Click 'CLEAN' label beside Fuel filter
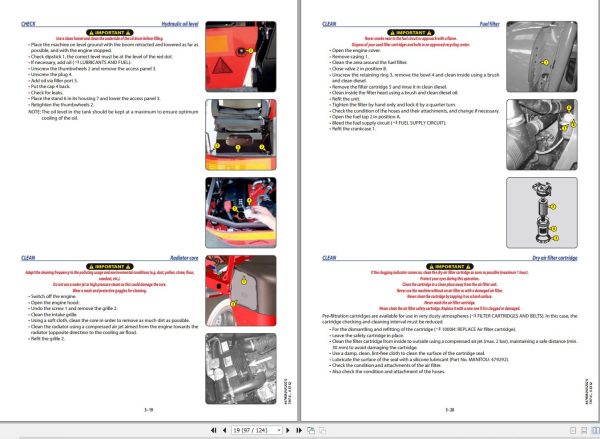The height and width of the screenshot is (439, 600). point(329,24)
